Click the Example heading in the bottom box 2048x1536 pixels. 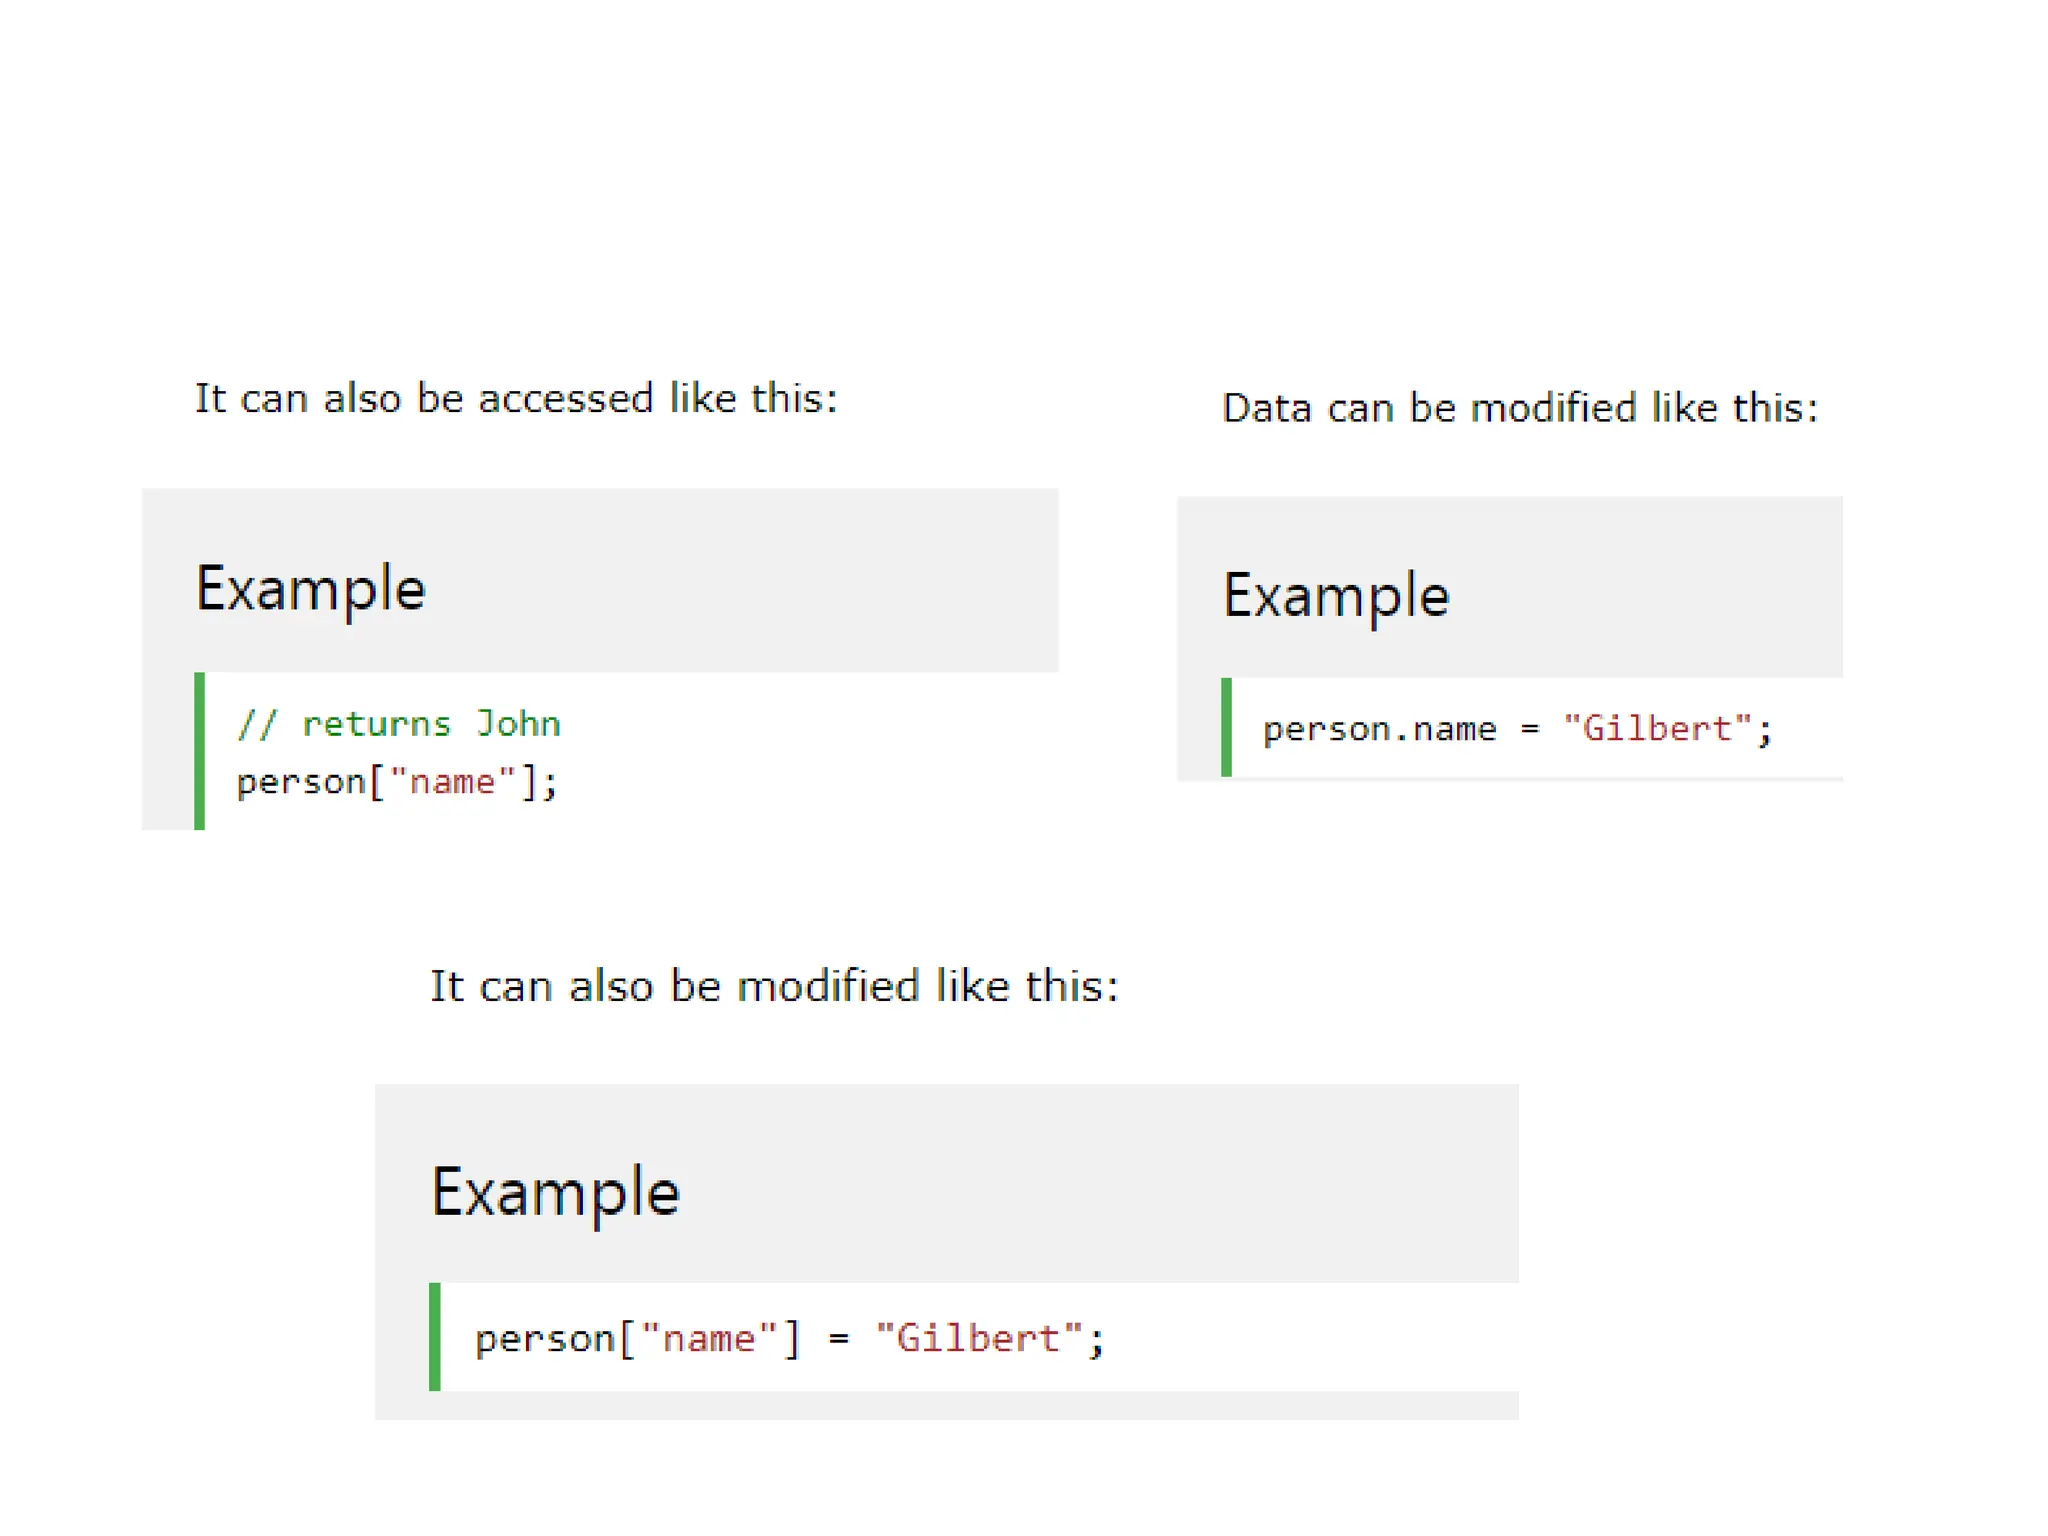click(555, 1192)
